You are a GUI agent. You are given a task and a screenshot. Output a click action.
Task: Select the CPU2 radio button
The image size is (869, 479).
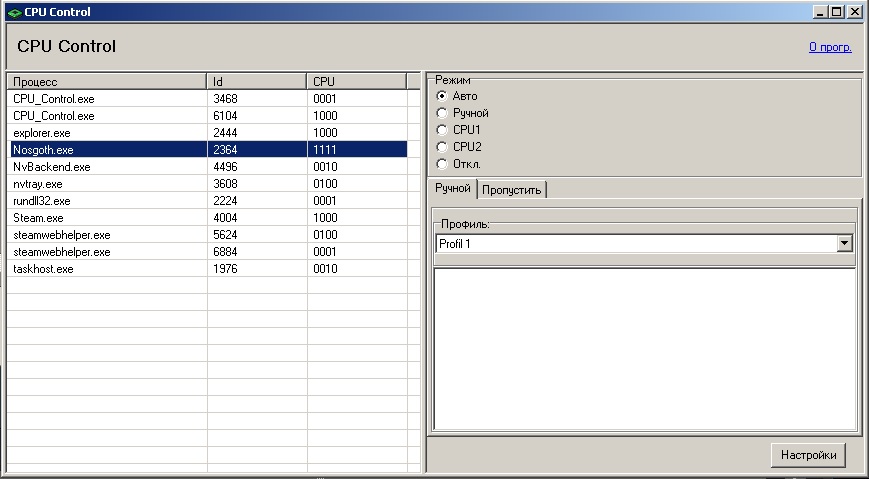pos(442,147)
